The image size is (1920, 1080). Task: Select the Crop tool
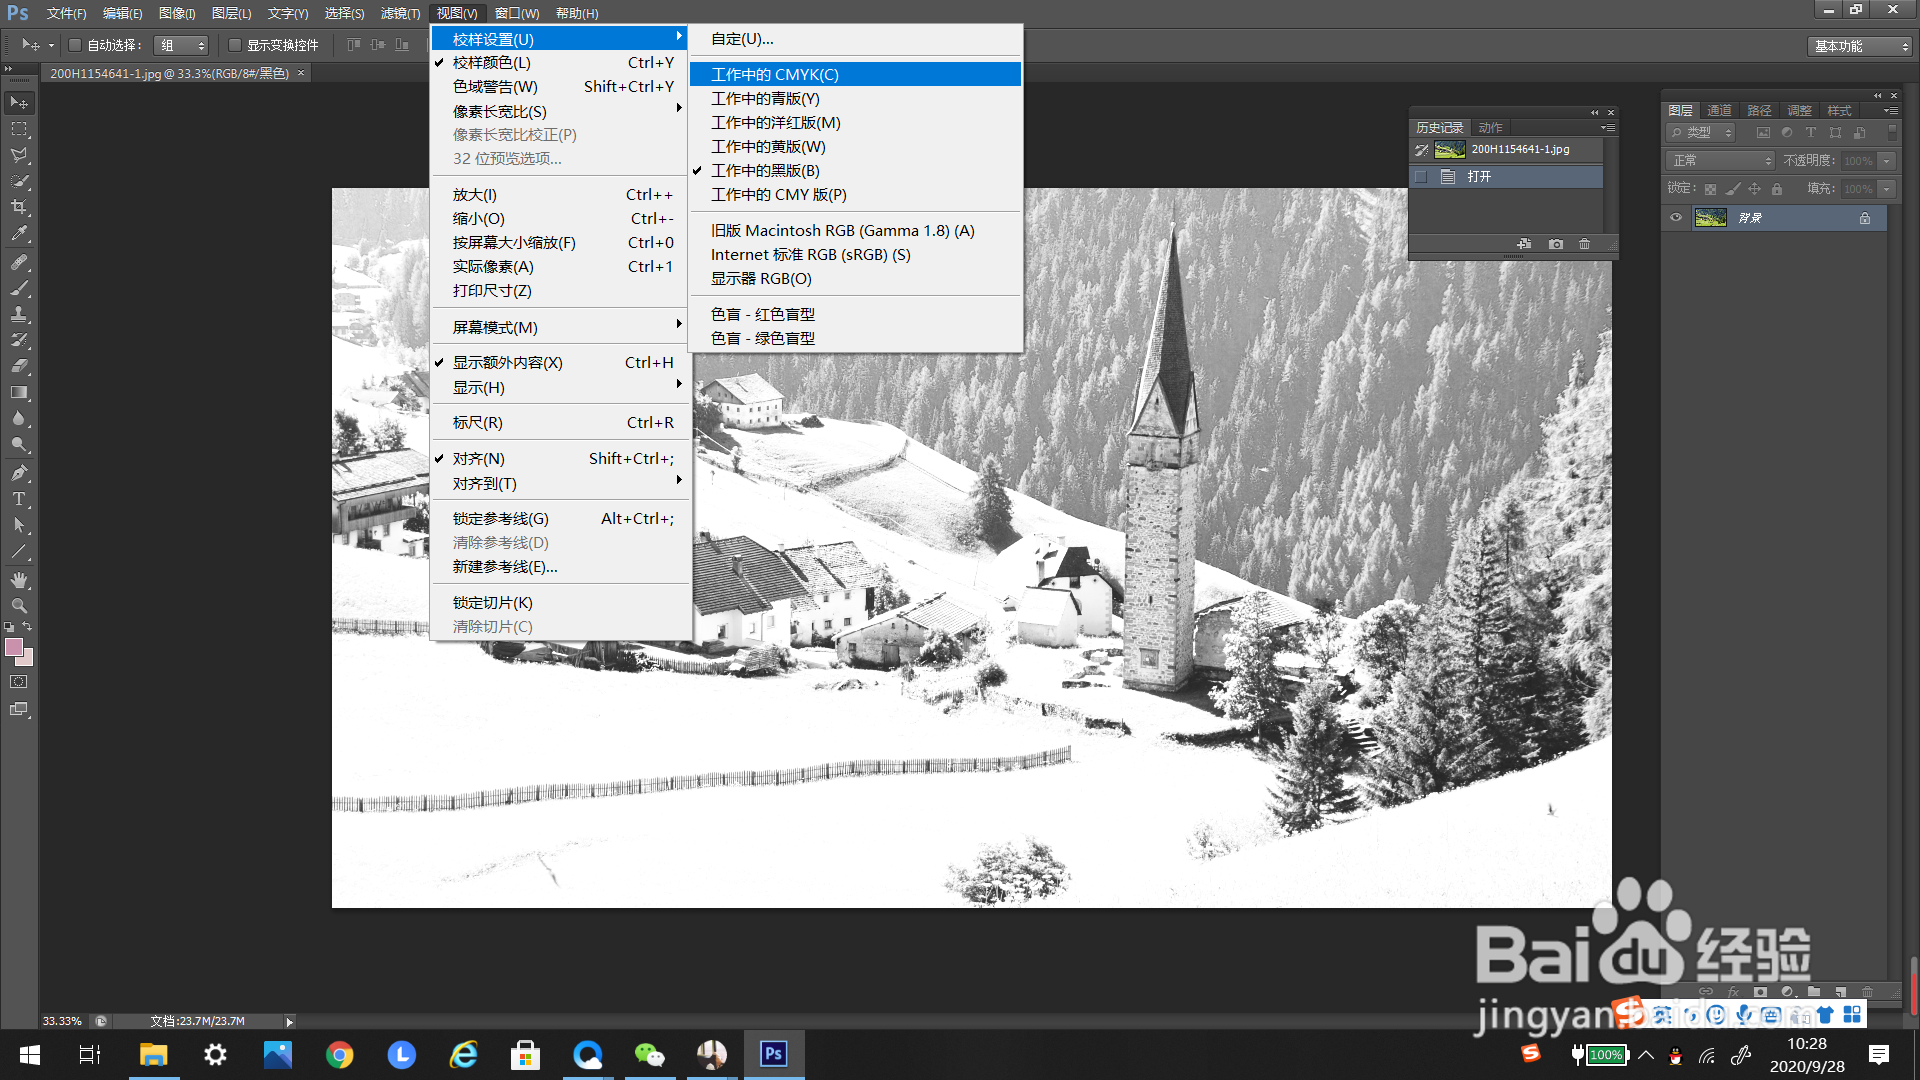tap(19, 207)
